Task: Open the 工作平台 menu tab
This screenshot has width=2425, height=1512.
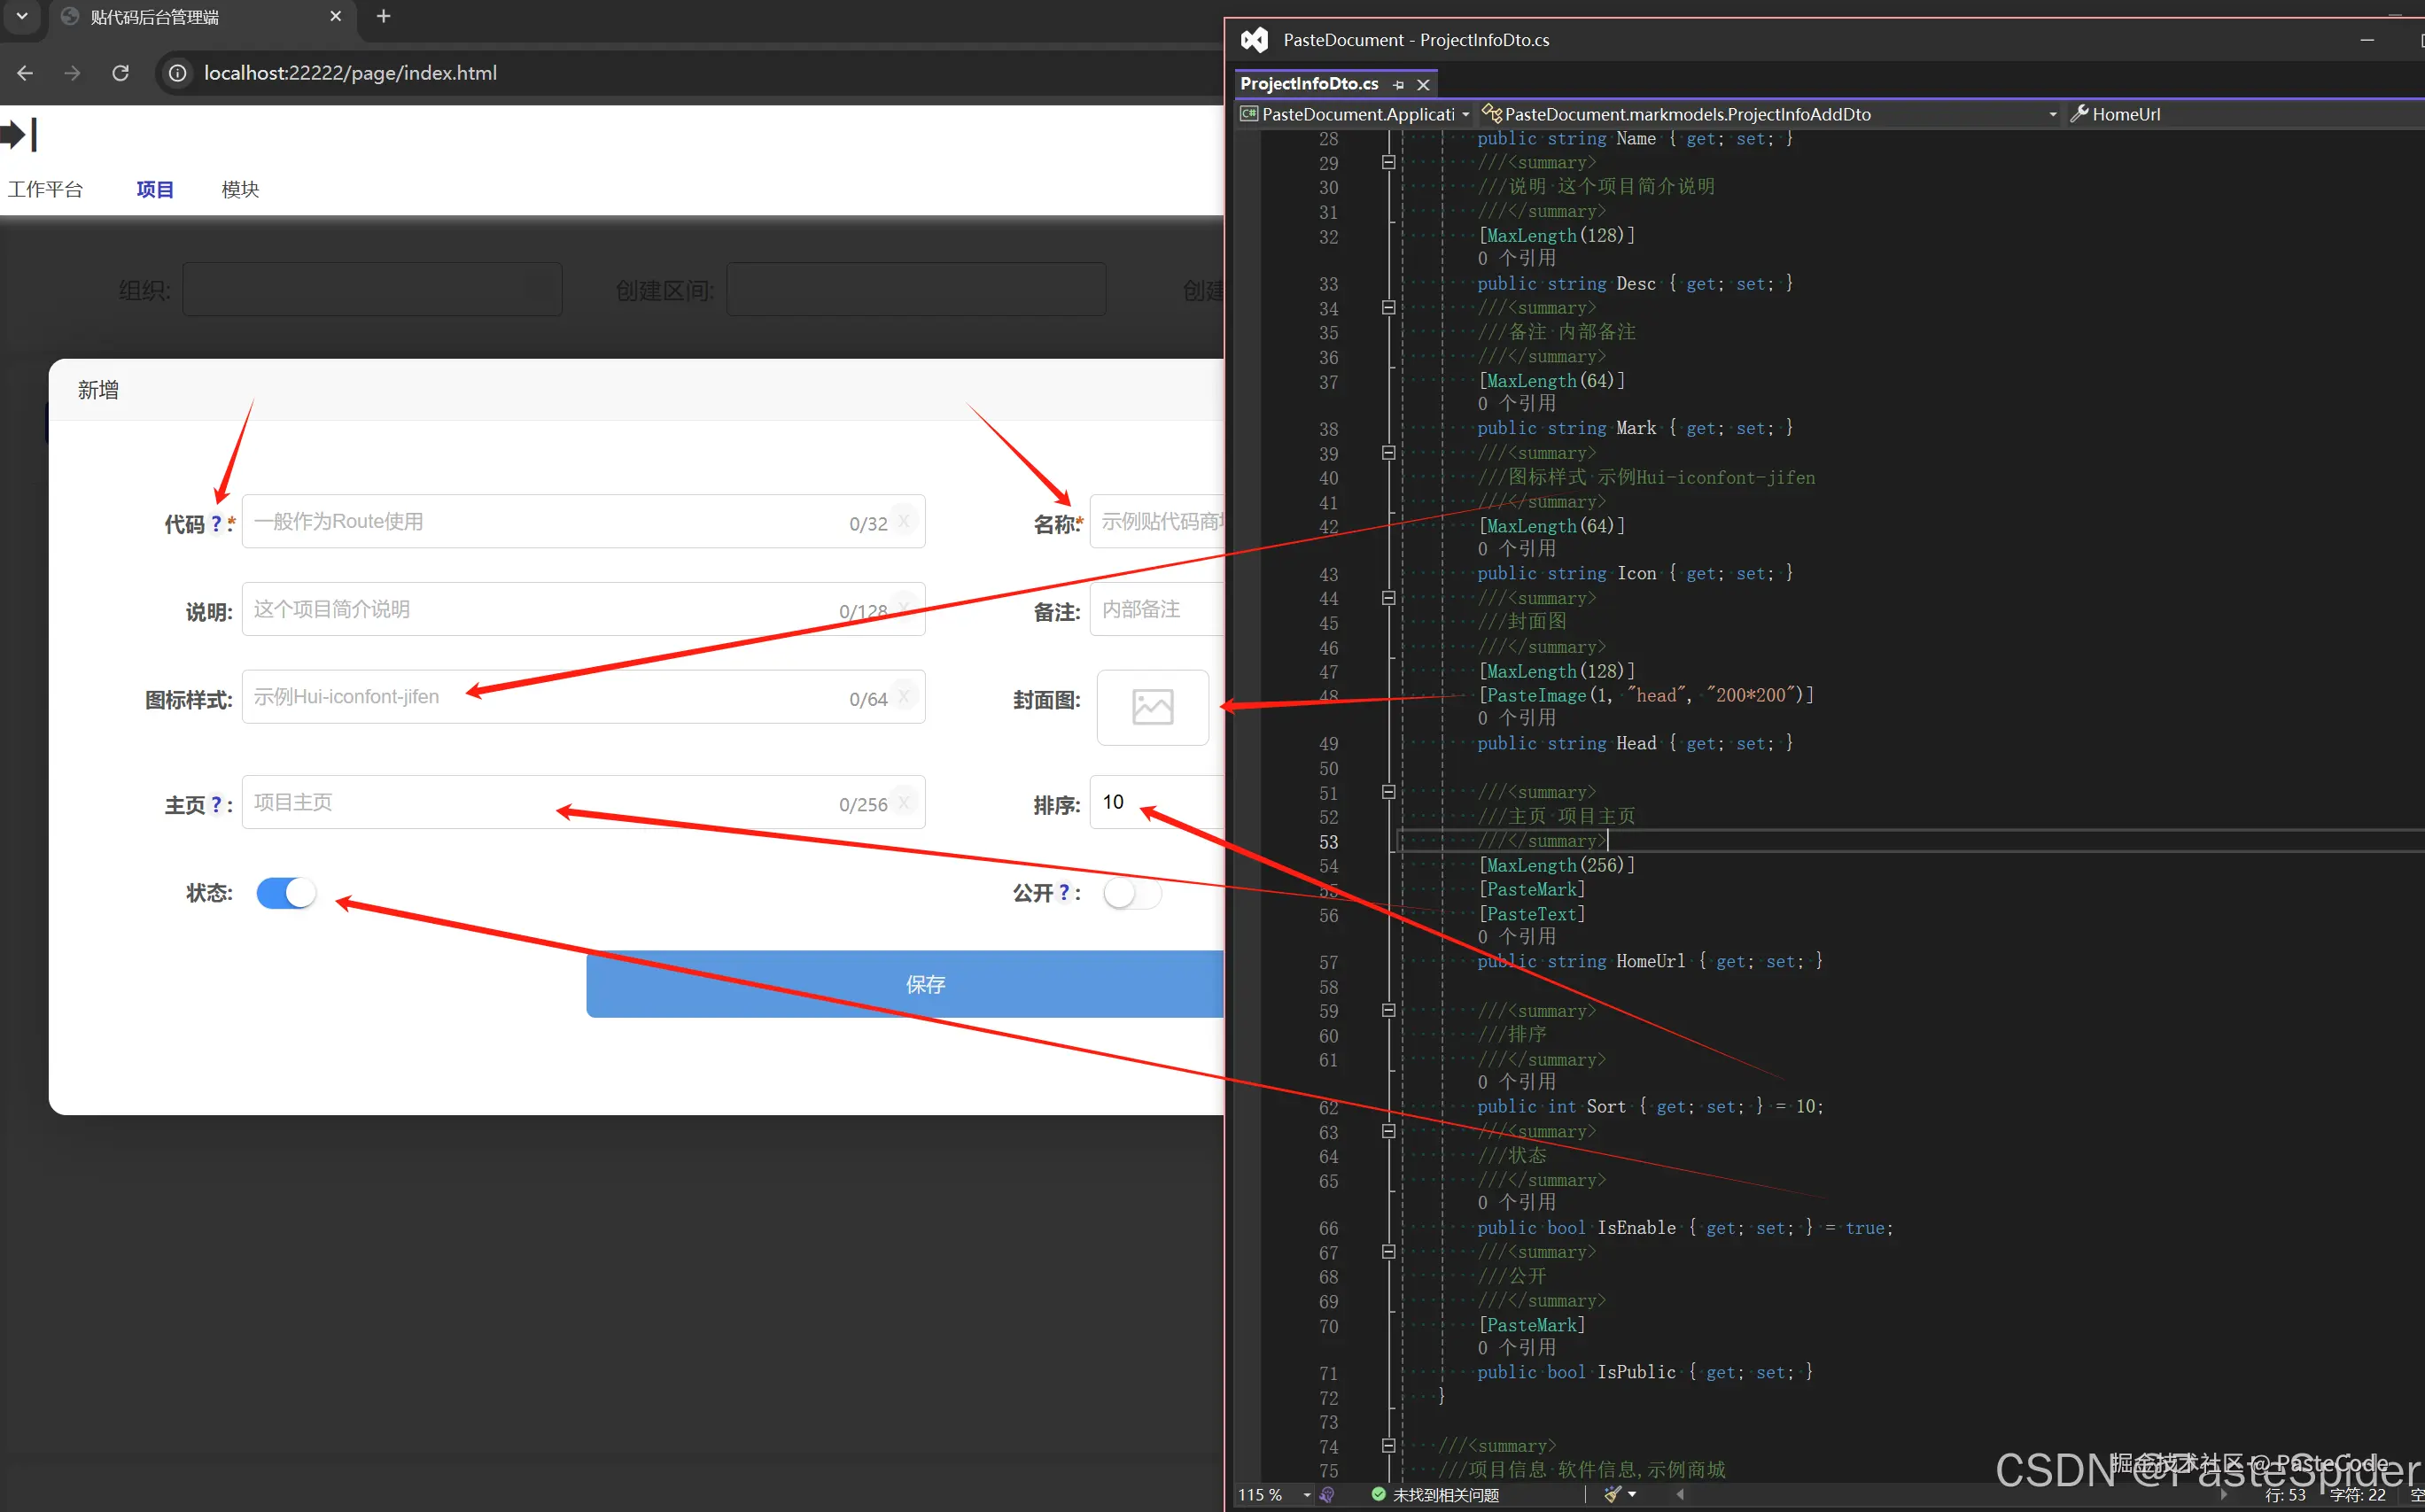Action: click(x=45, y=189)
